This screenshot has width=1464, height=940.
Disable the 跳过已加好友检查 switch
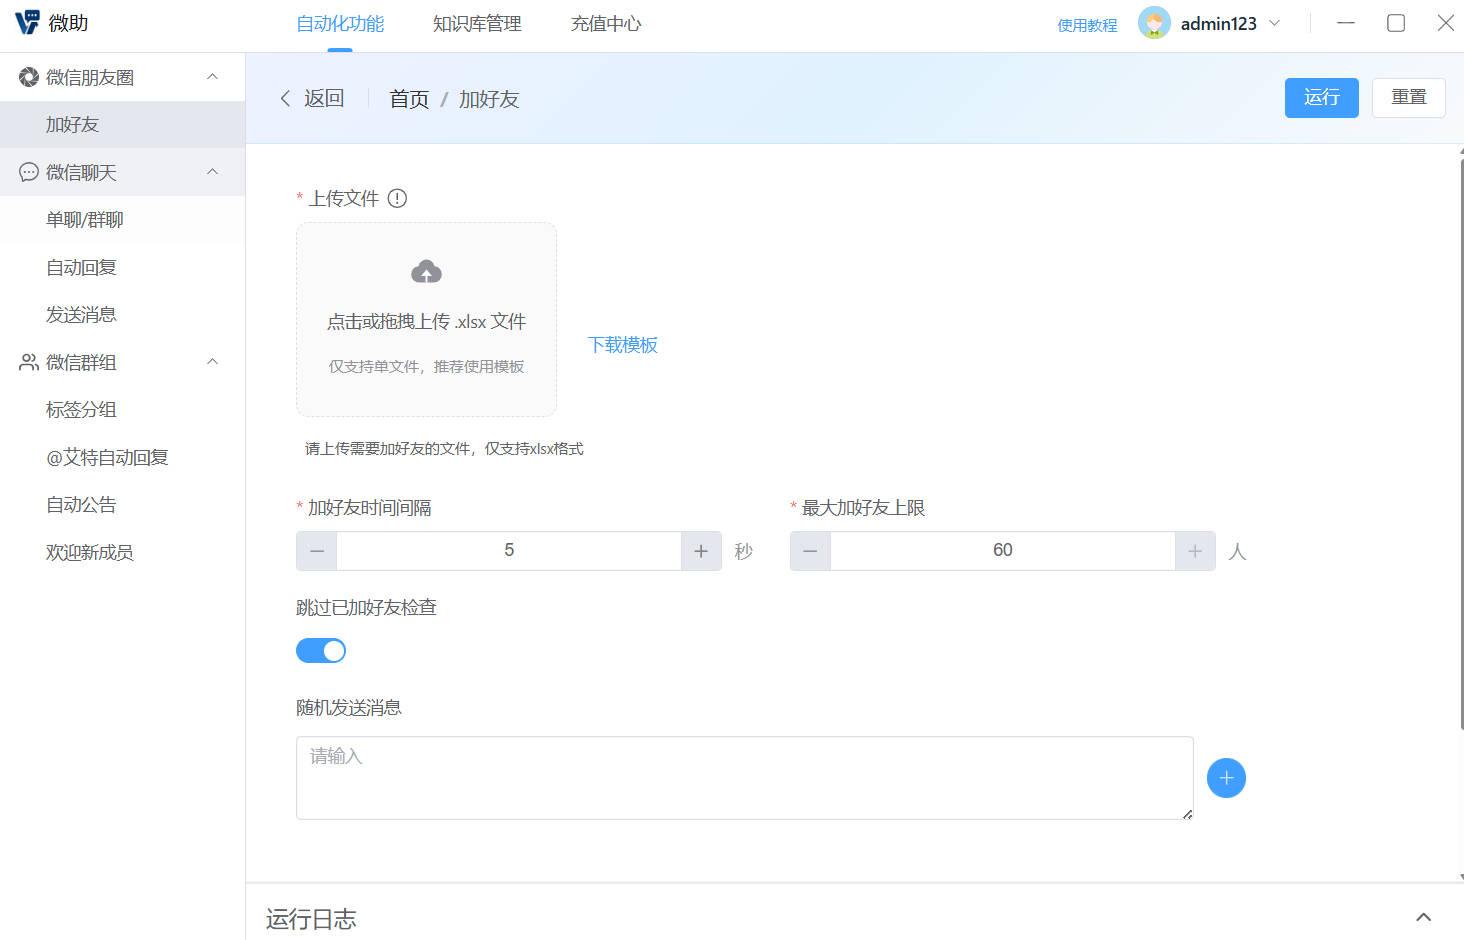pyautogui.click(x=320, y=650)
